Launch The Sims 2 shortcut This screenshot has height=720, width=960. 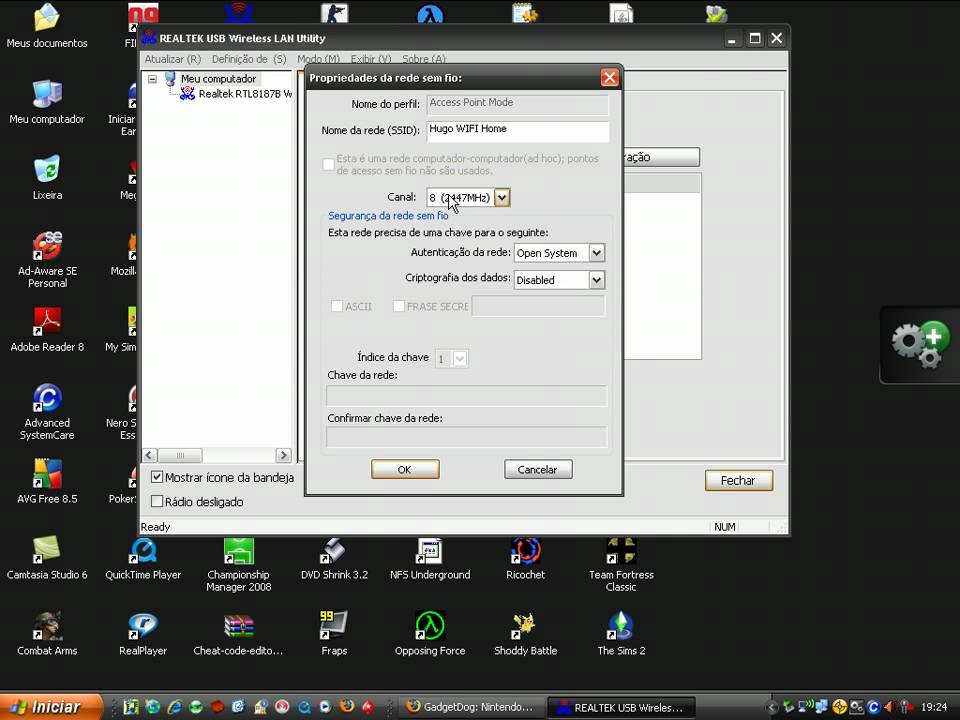point(621,632)
